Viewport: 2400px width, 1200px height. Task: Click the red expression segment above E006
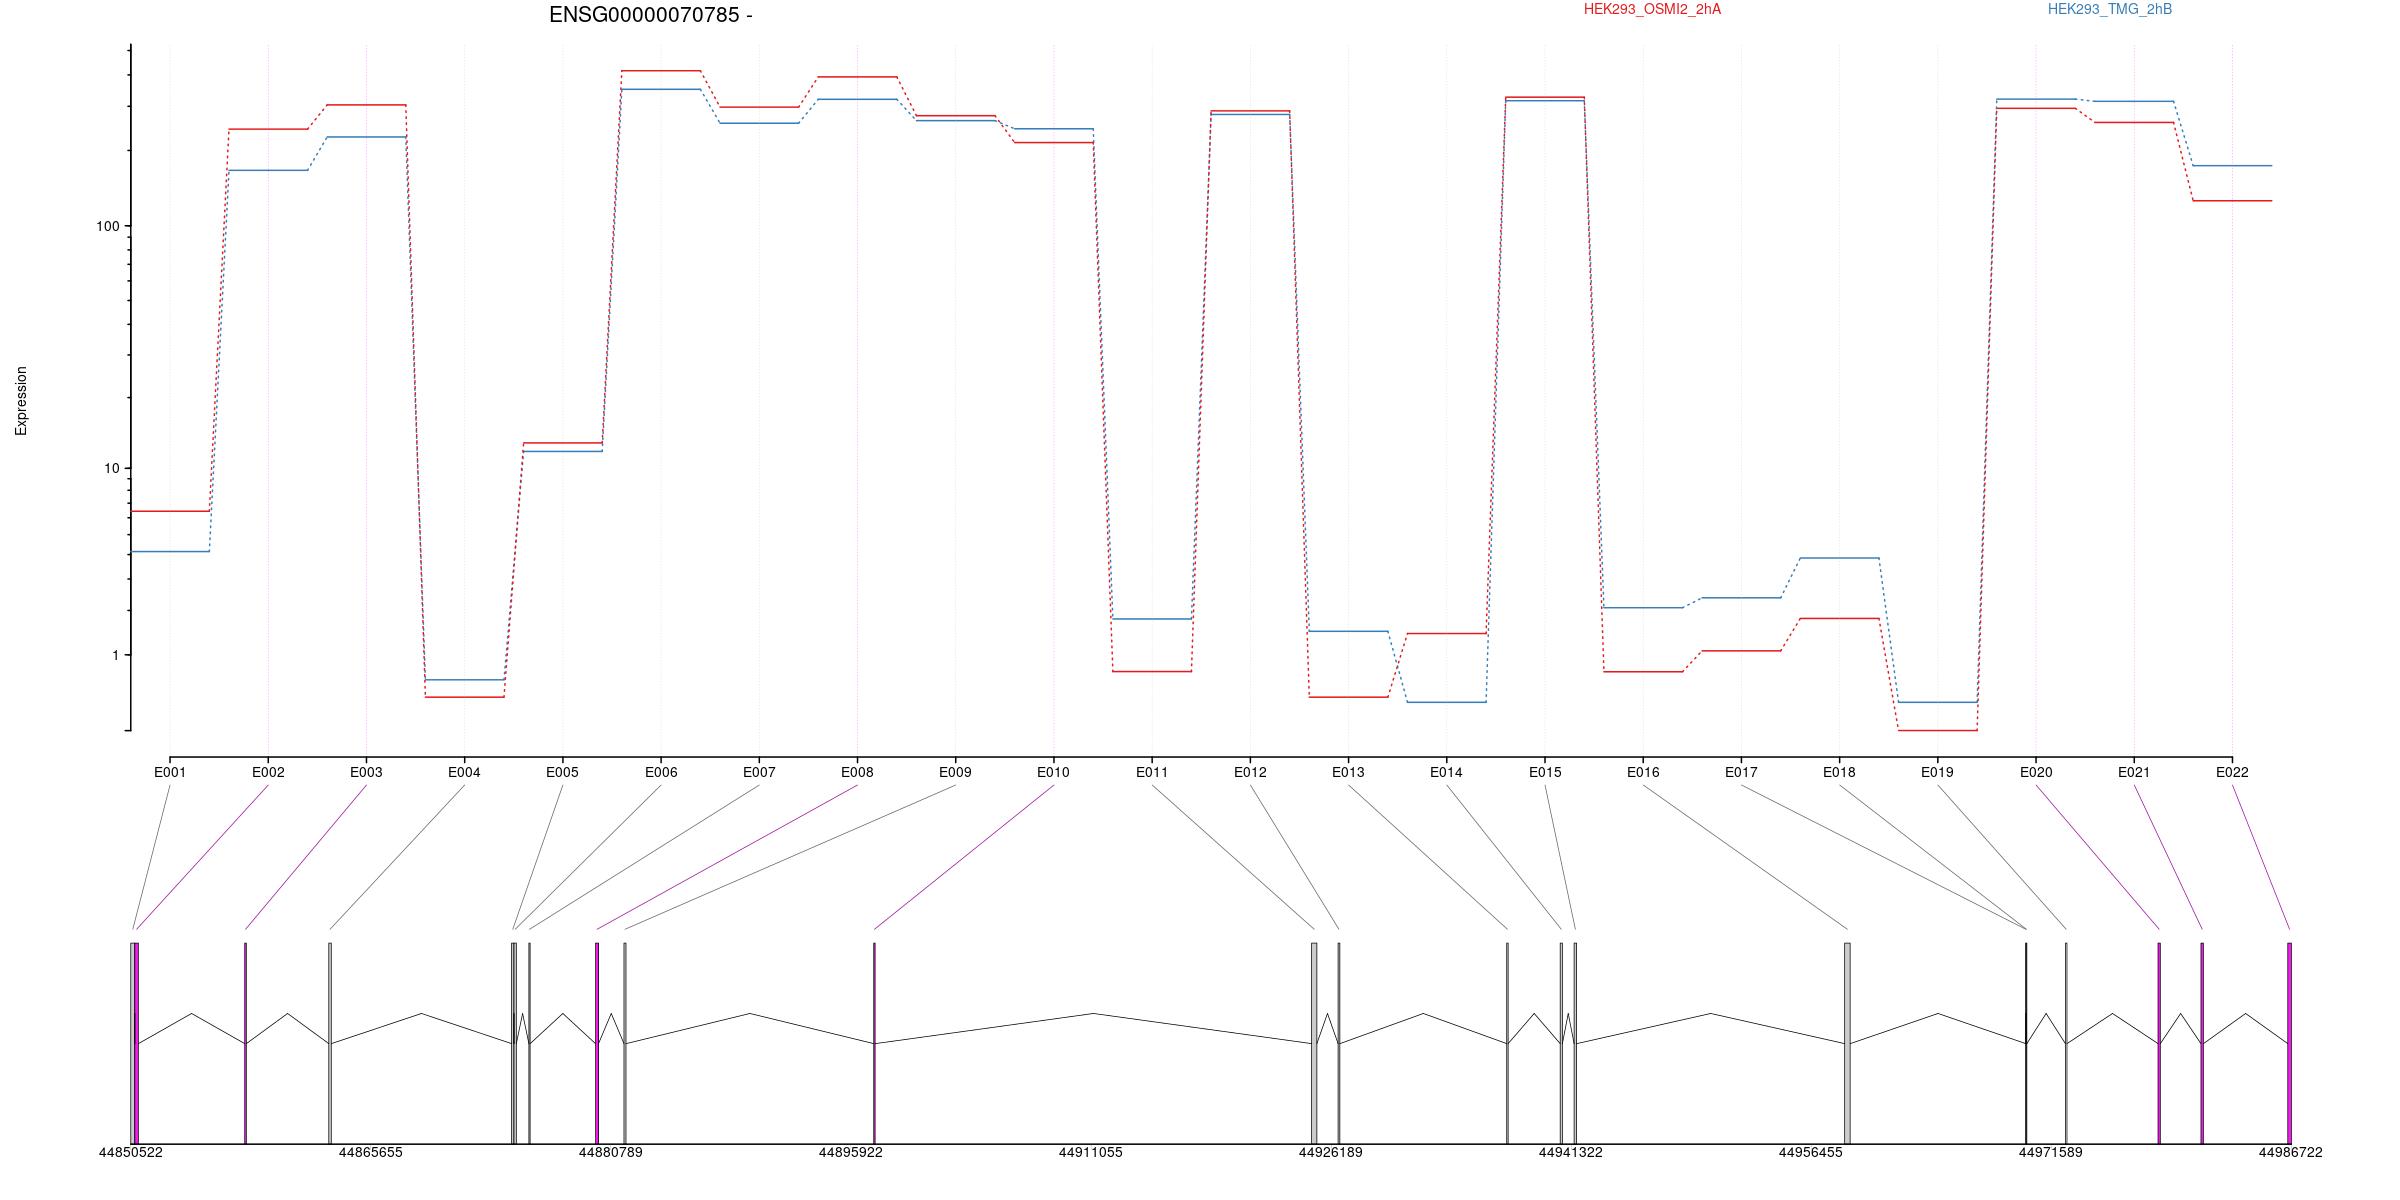[661, 71]
